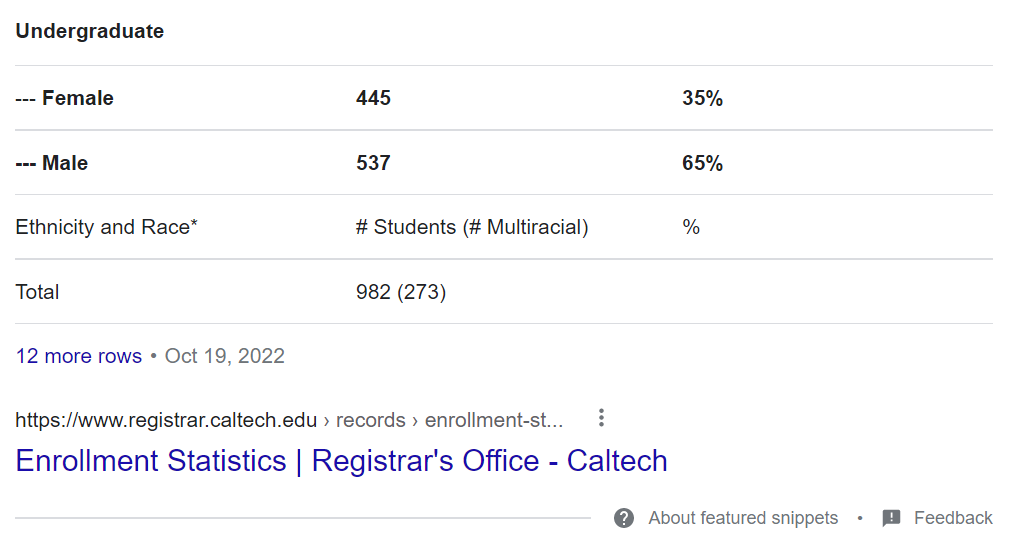
Task: Click the 'Ethnicity and Race*' row label
Action: (x=107, y=227)
